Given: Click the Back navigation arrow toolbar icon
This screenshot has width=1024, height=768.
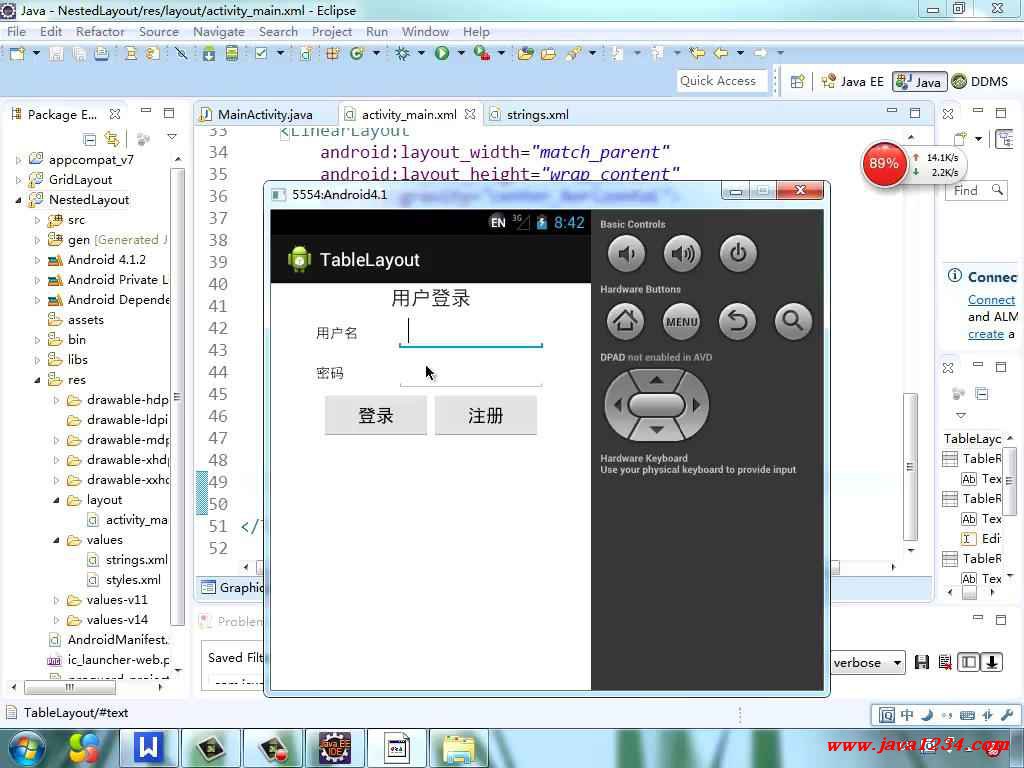Looking at the screenshot, I should click(721, 53).
